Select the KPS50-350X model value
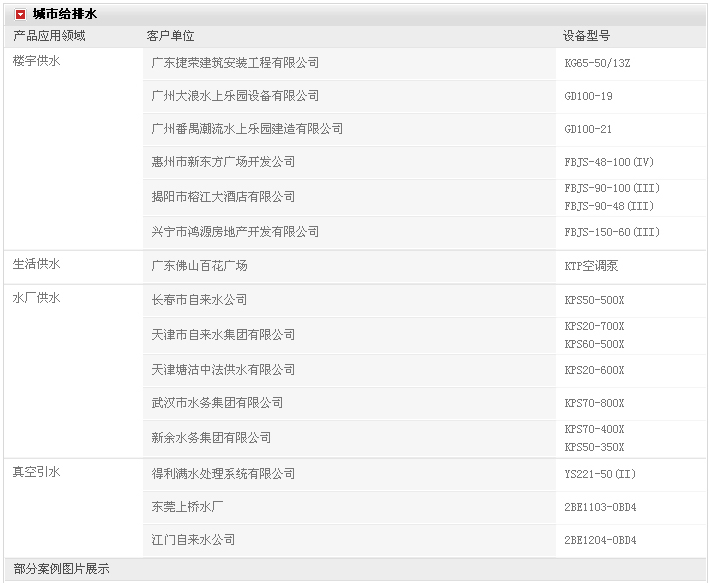Image resolution: width=710 pixels, height=583 pixels. 594,447
